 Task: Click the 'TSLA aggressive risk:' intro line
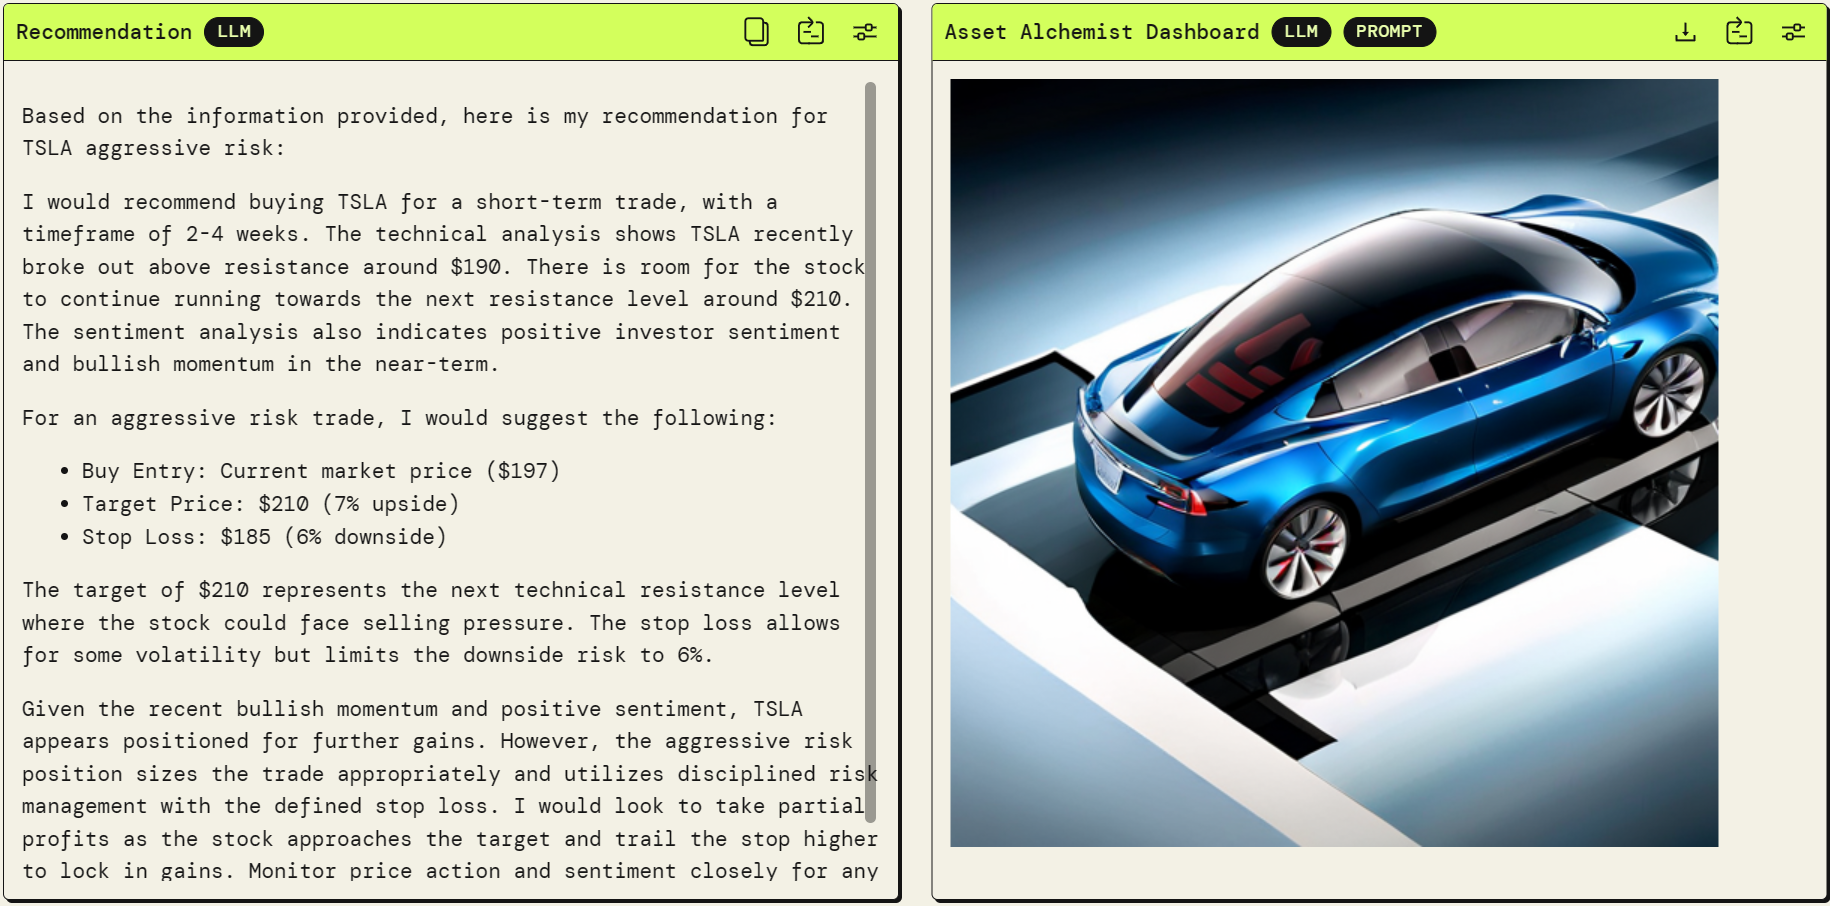(153, 148)
